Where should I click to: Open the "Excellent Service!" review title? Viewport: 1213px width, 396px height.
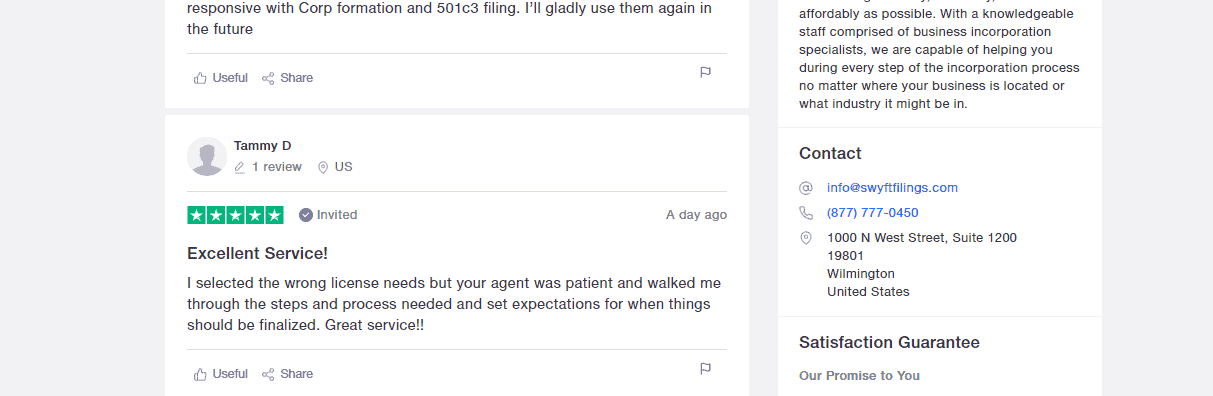coord(257,253)
